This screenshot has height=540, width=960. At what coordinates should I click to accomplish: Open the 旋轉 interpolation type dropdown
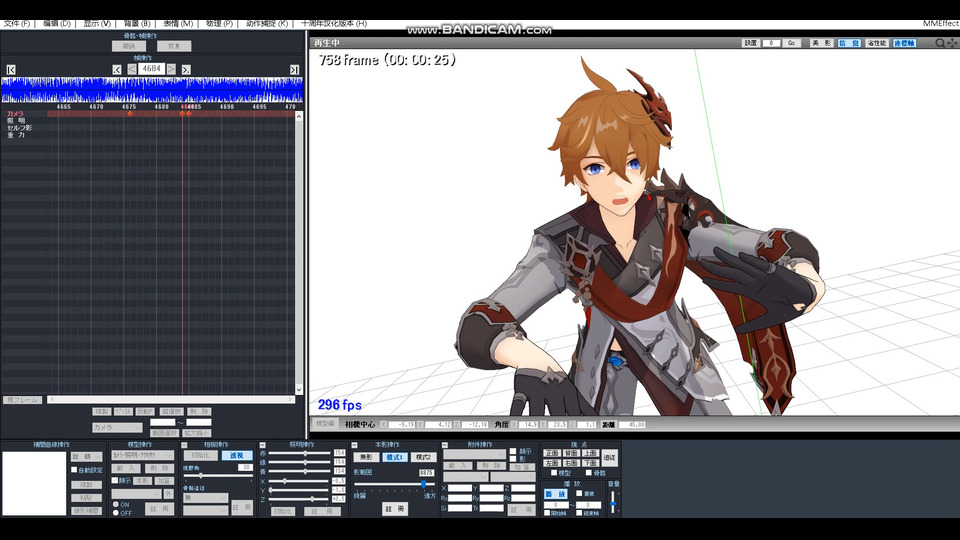point(86,457)
